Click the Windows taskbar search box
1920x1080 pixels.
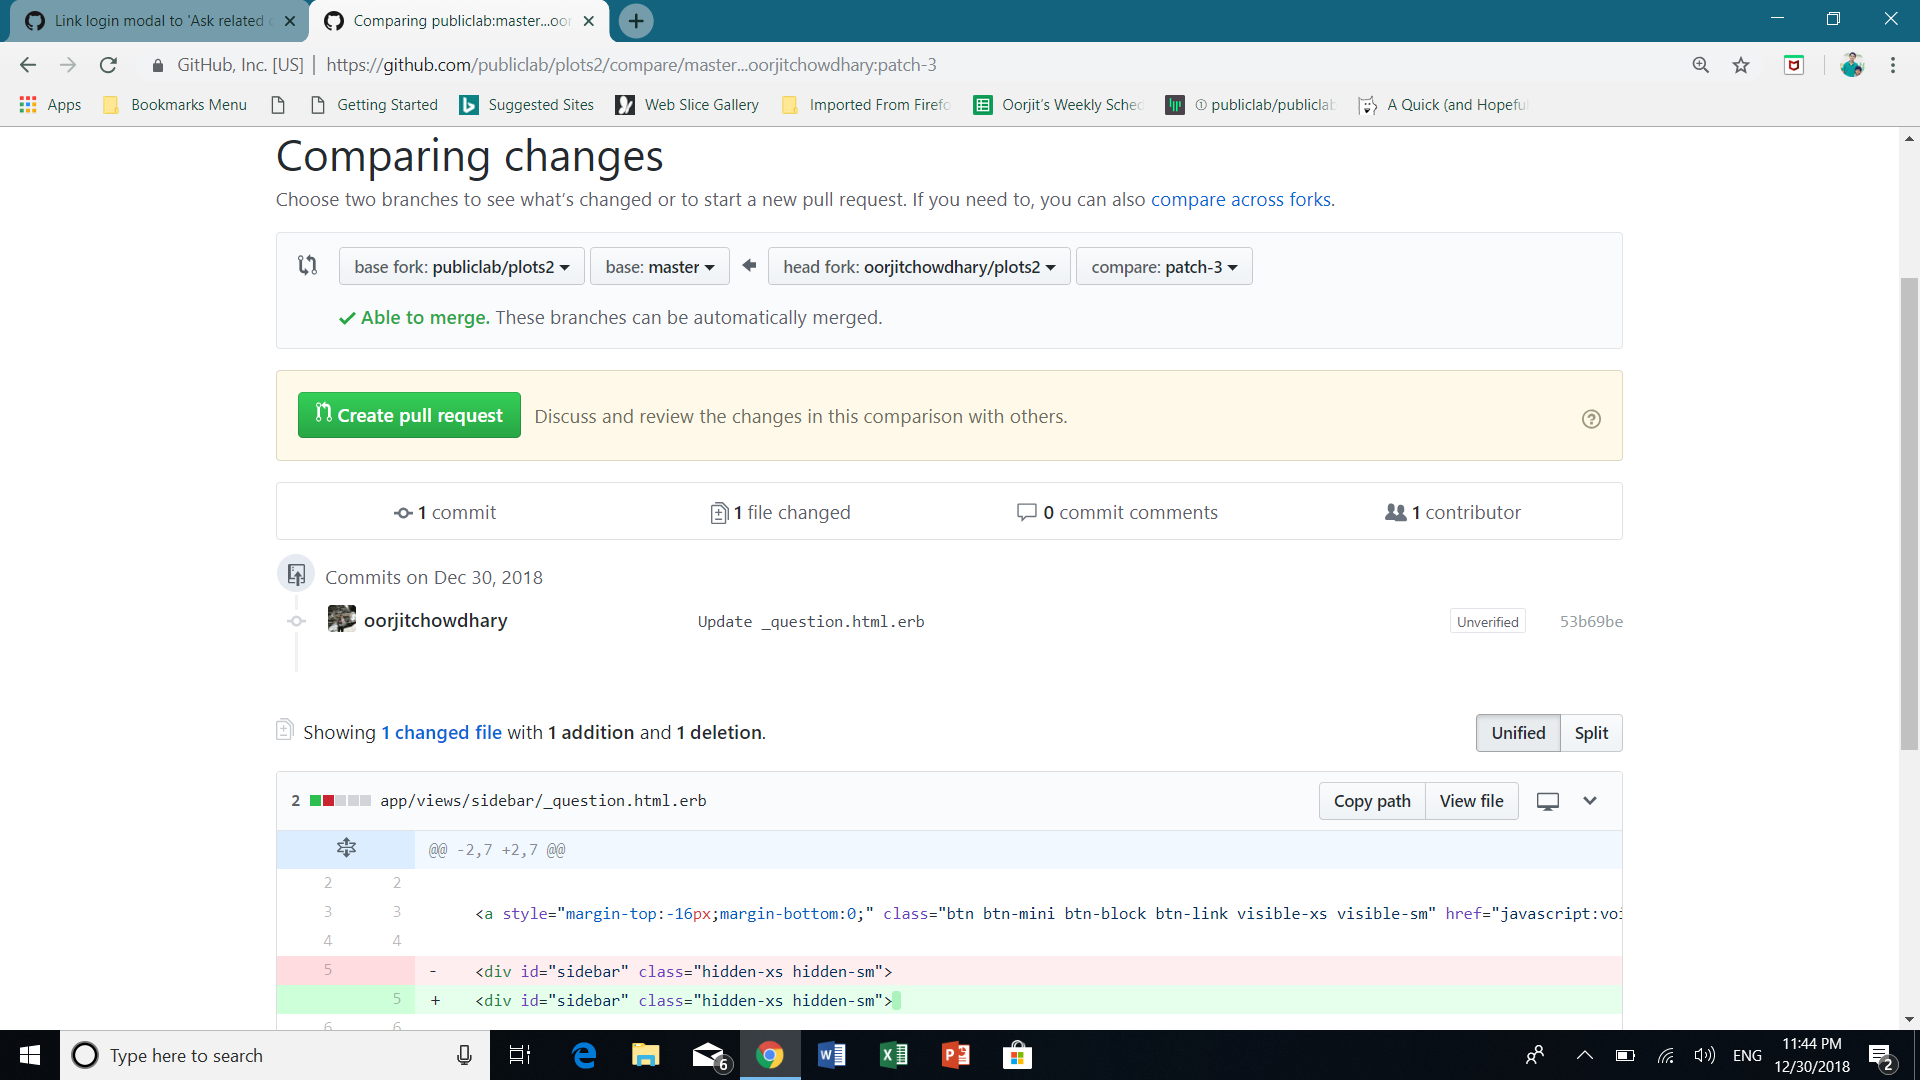pyautogui.click(x=270, y=1055)
